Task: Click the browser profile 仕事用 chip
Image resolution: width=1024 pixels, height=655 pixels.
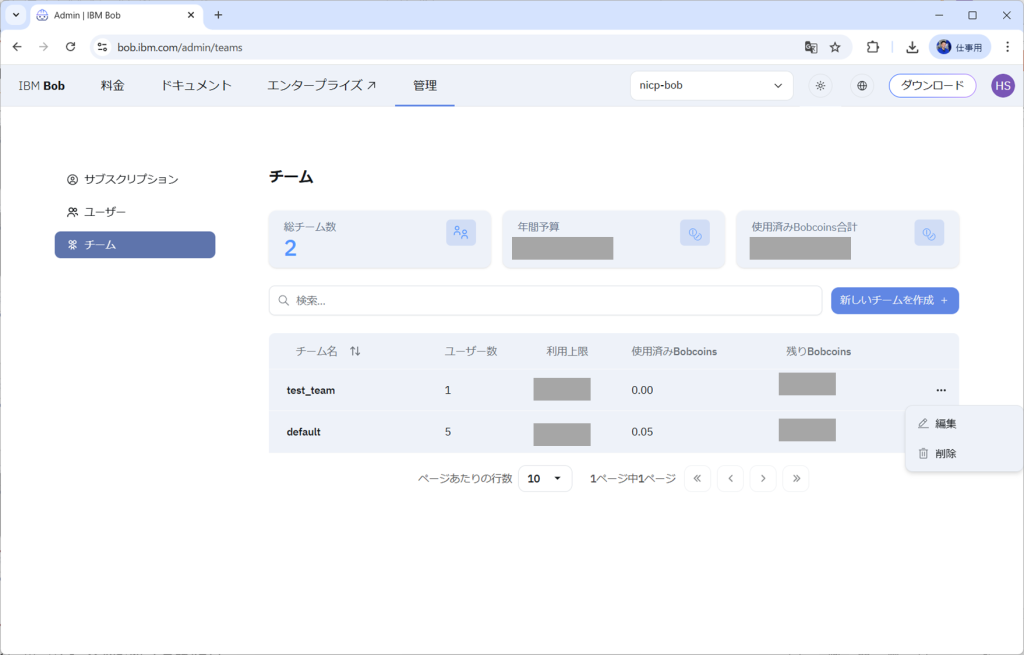Action: (x=960, y=47)
